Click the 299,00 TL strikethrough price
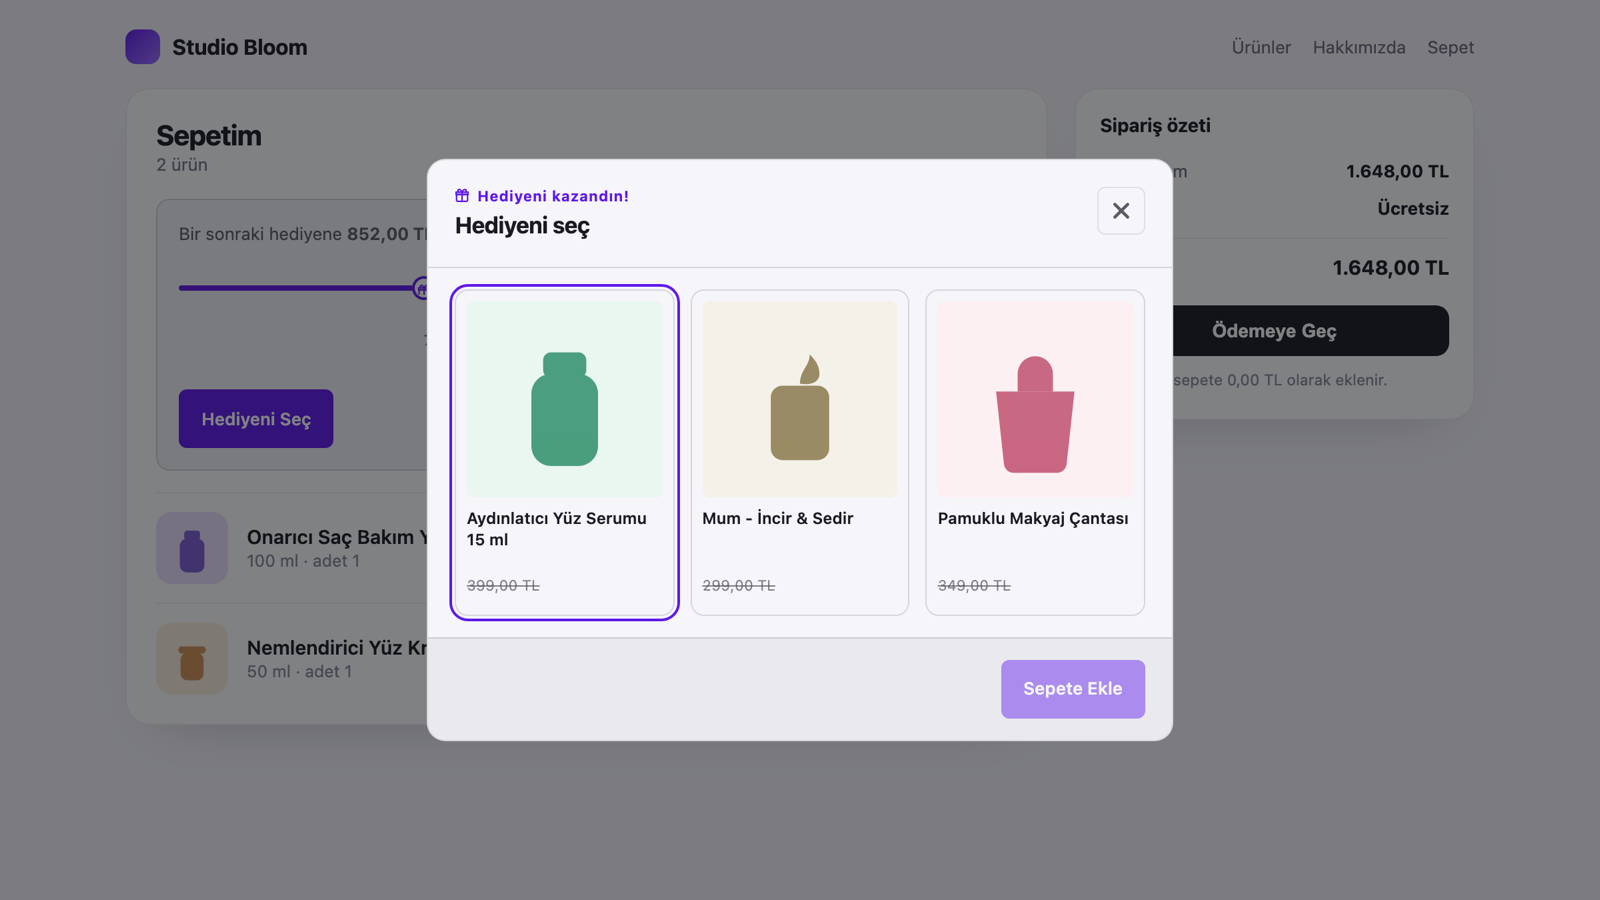This screenshot has height=900, width=1600. (x=738, y=586)
